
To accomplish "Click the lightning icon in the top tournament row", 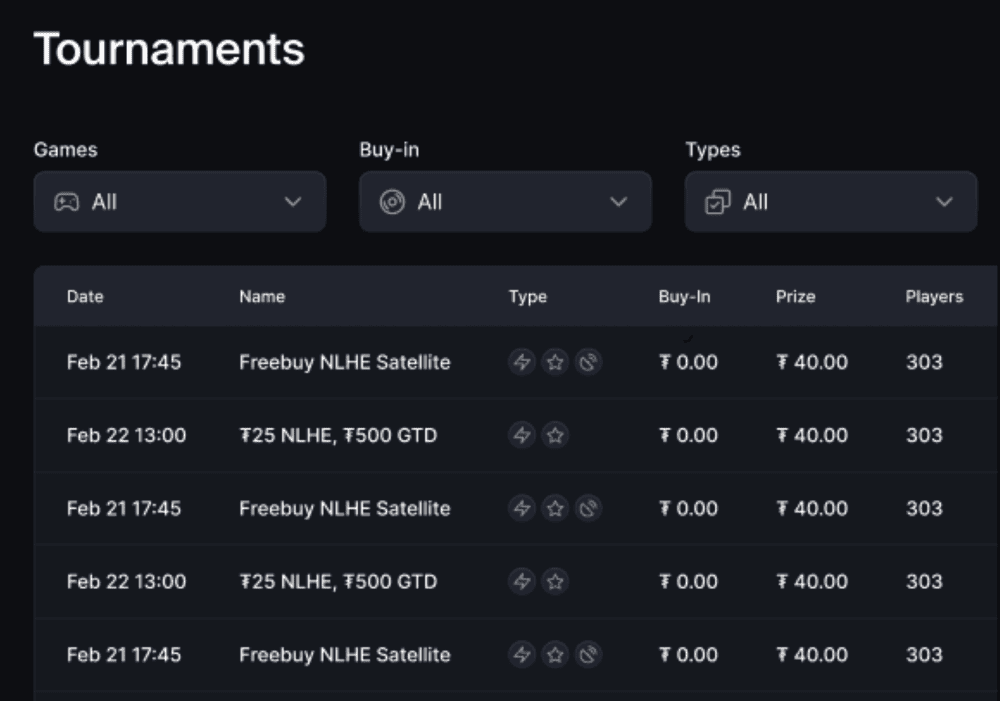I will pyautogui.click(x=521, y=362).
